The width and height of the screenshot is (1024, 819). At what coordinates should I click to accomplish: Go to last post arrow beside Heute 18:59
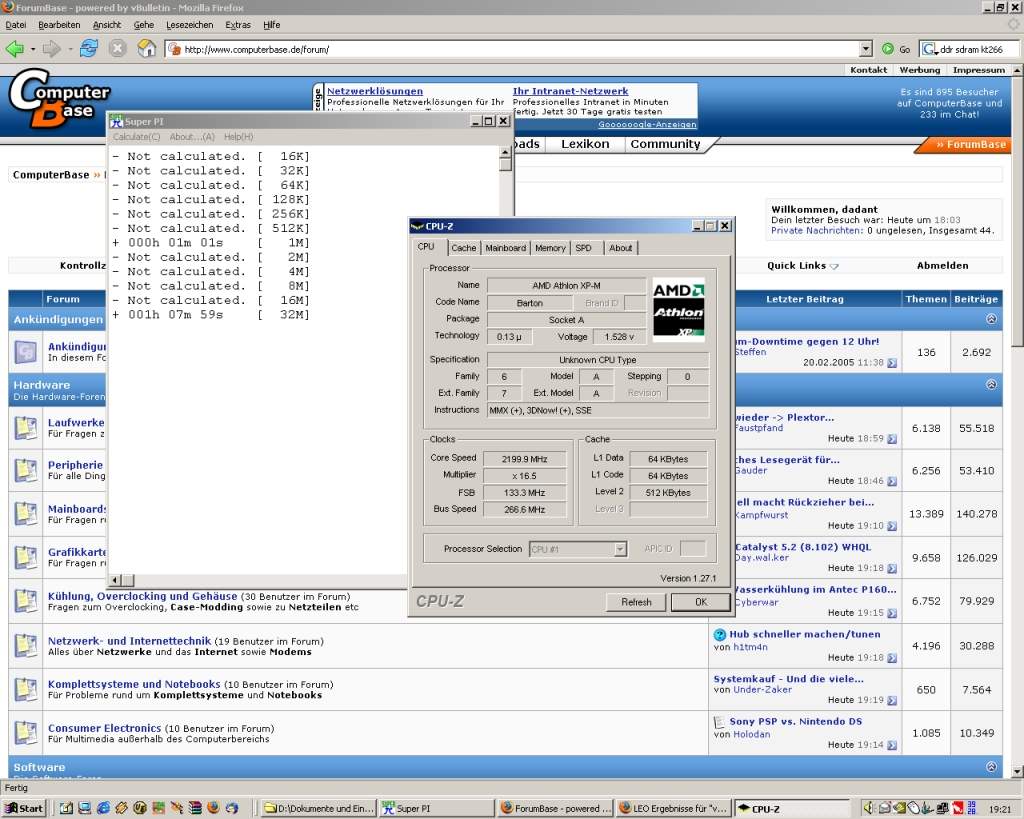[892, 439]
